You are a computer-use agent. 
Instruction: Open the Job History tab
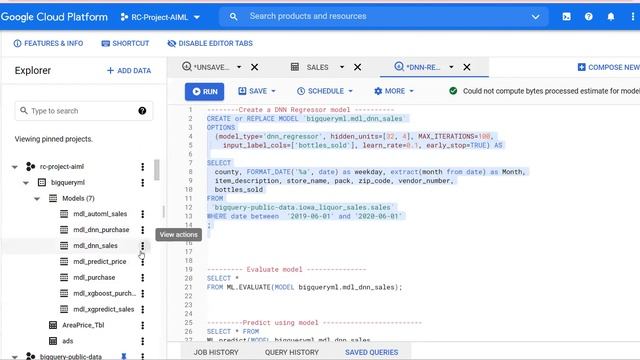coord(216,352)
